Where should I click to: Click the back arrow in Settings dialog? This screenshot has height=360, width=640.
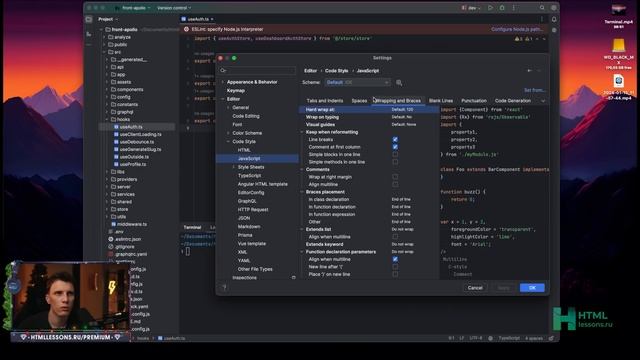click(529, 71)
